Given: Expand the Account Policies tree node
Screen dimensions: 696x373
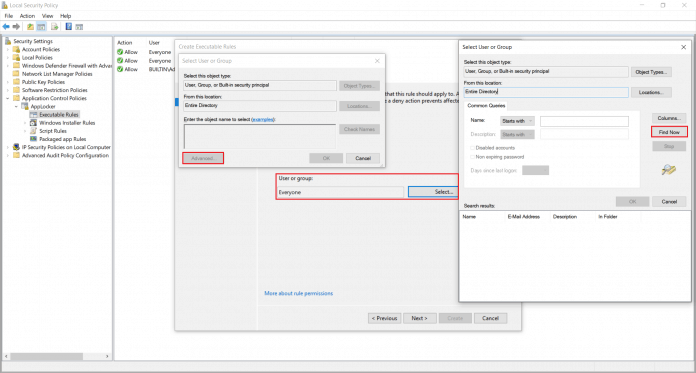Looking at the screenshot, I should coord(8,49).
